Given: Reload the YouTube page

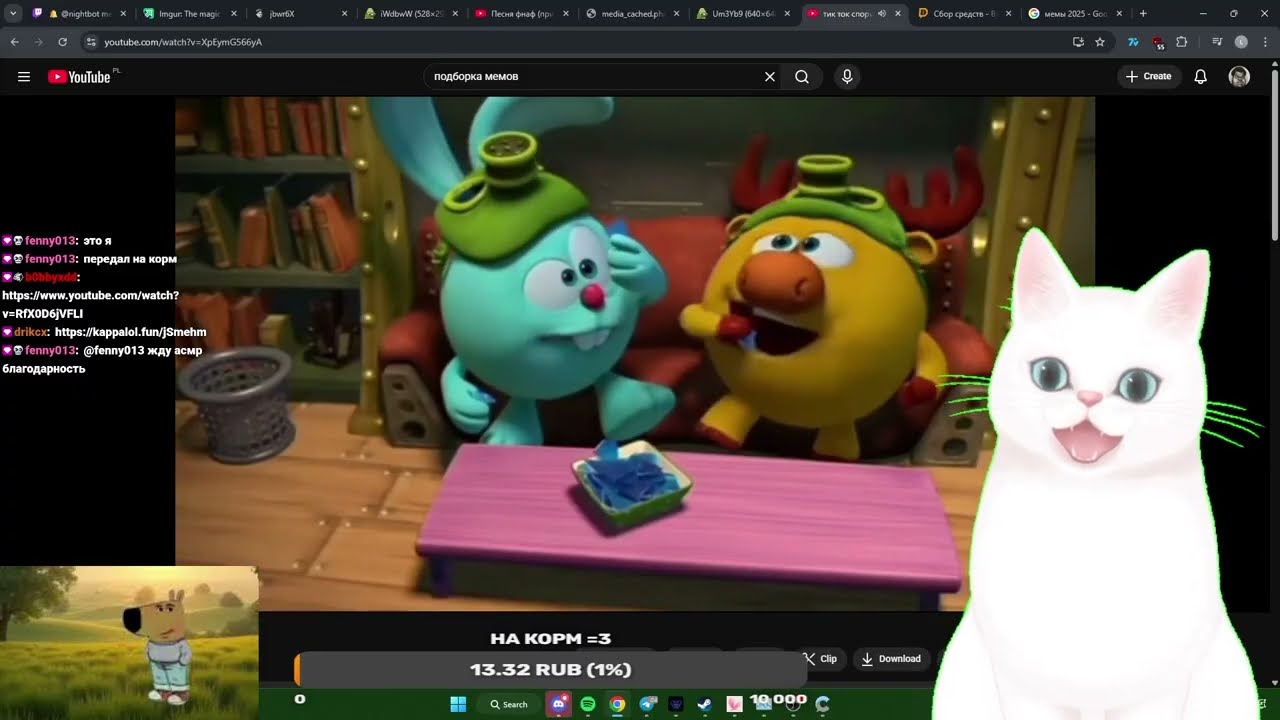Looking at the screenshot, I should (x=62, y=42).
